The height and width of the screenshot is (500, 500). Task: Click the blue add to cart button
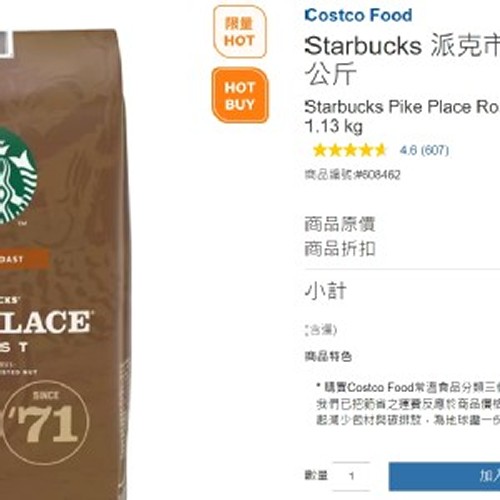[444, 476]
